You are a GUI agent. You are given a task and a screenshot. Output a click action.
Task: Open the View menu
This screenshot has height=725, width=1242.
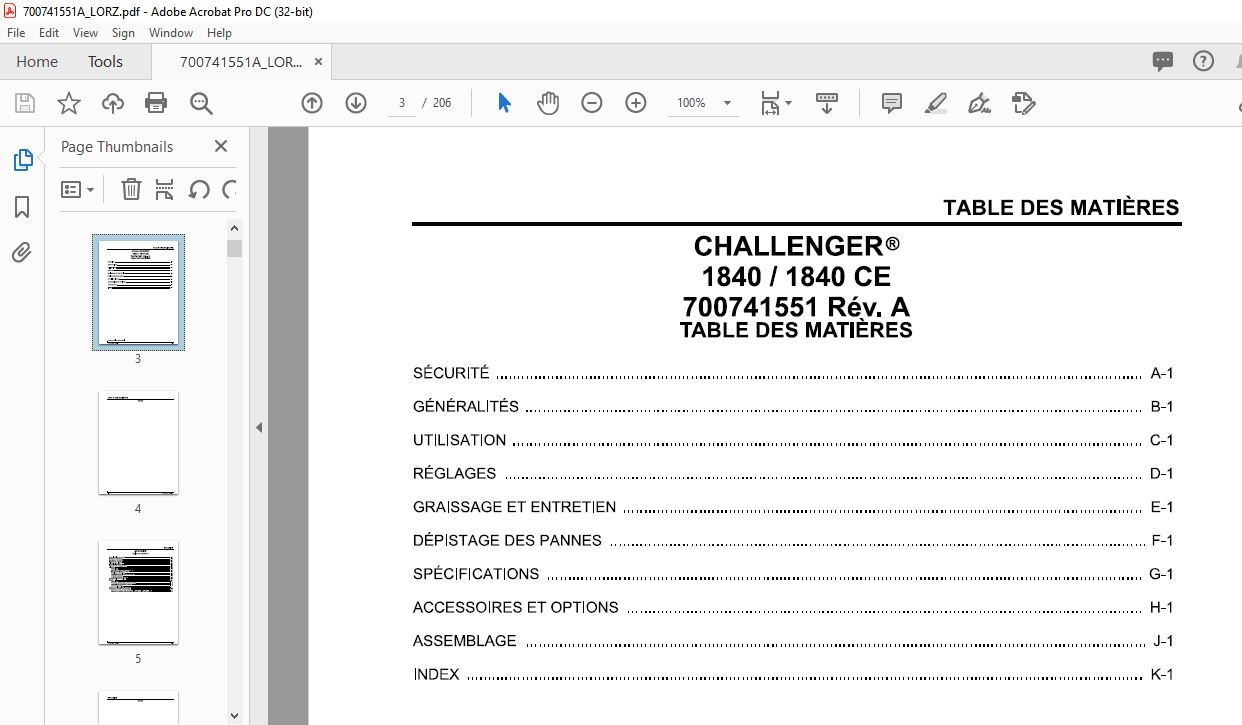pyautogui.click(x=85, y=33)
